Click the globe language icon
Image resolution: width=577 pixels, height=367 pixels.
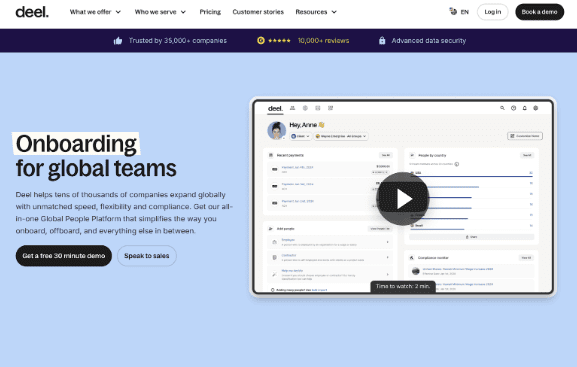pyautogui.click(x=453, y=11)
